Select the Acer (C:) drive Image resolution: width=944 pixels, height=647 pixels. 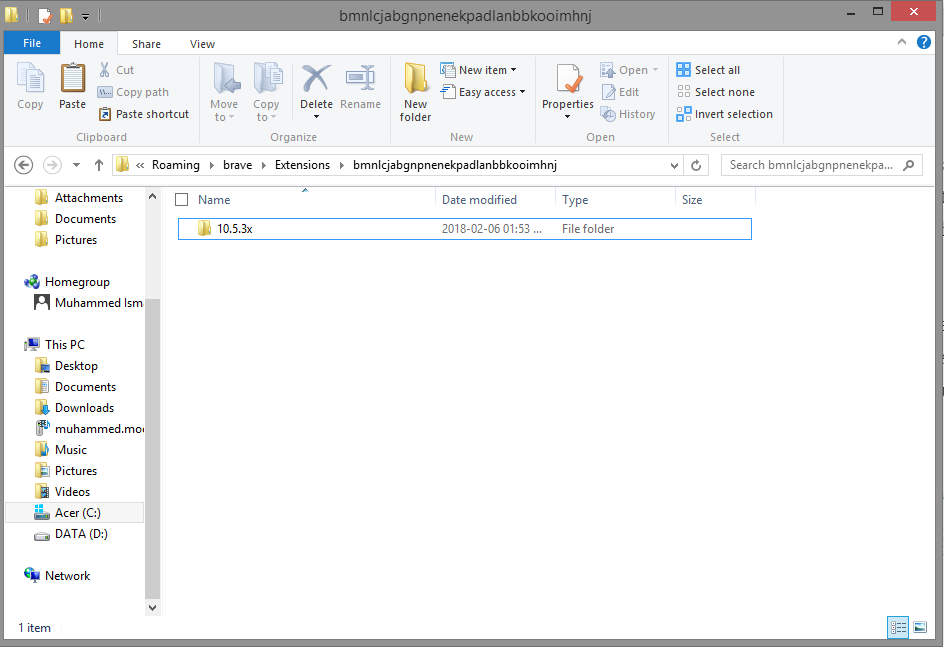click(x=75, y=513)
